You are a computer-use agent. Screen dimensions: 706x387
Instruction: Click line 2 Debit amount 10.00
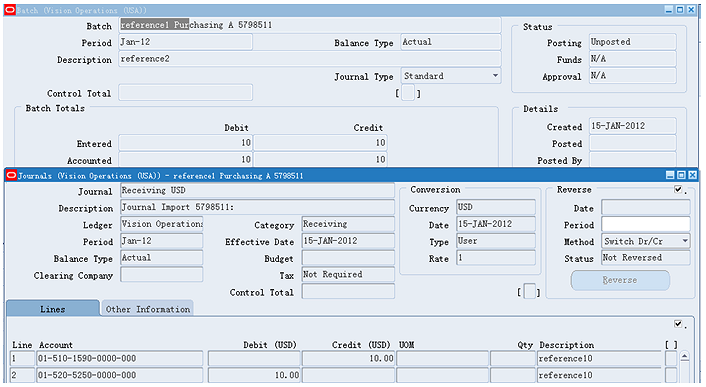[x=254, y=375]
